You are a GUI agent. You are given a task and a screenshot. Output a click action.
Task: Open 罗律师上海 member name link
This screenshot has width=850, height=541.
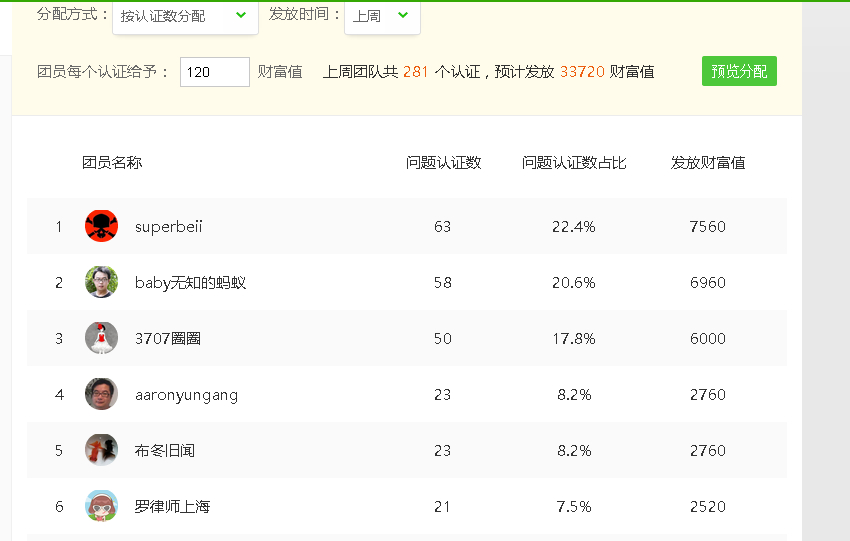[172, 507]
